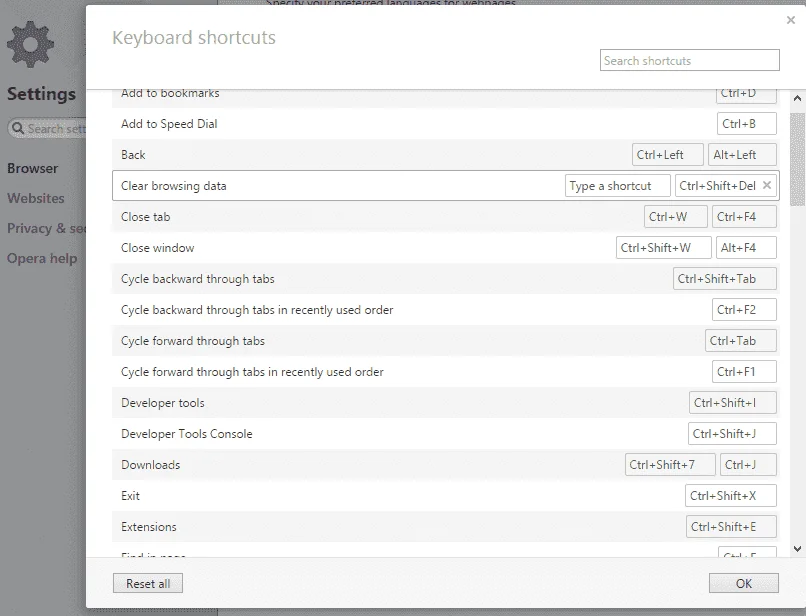
Task: Confirm with the OK button
Action: coord(743,583)
